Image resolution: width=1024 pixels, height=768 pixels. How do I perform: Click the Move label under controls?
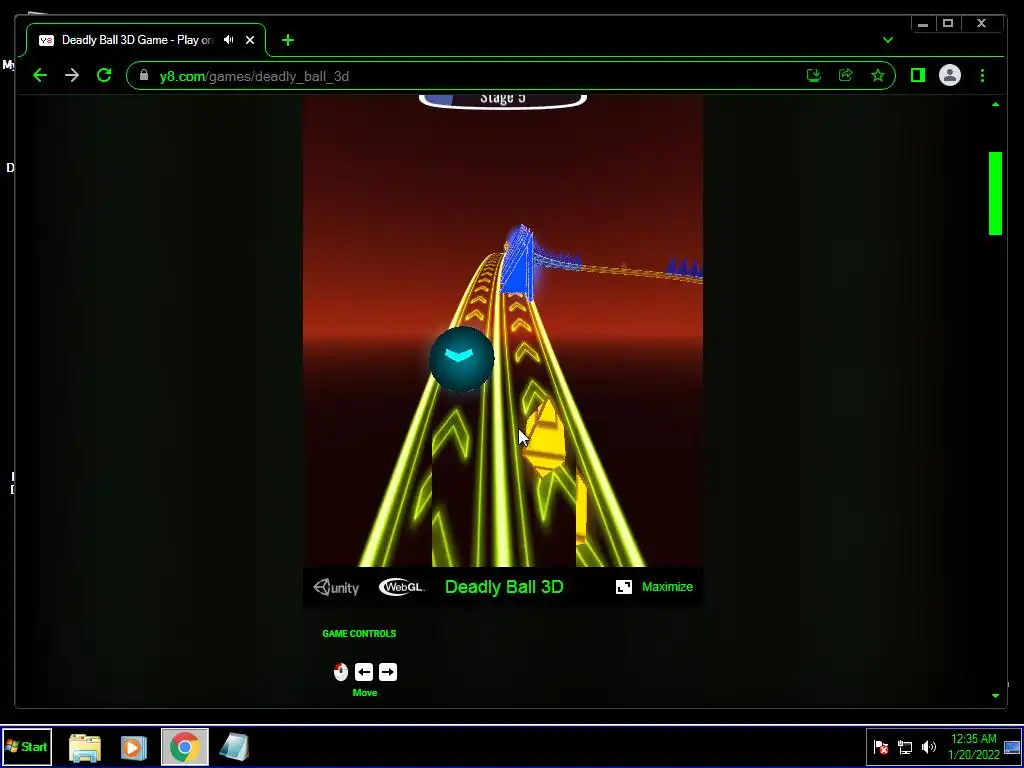(x=364, y=693)
